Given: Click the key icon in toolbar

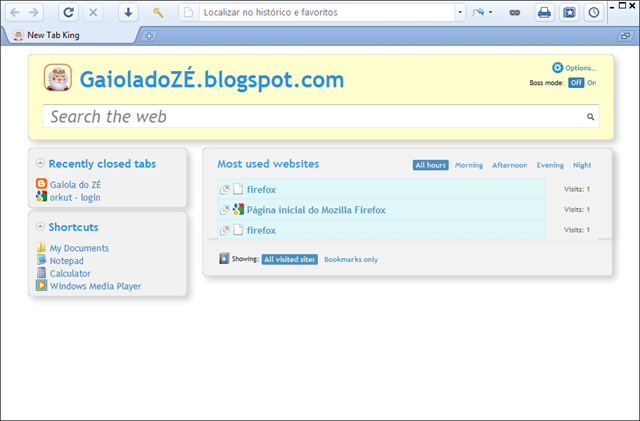Looking at the screenshot, I should click(158, 13).
